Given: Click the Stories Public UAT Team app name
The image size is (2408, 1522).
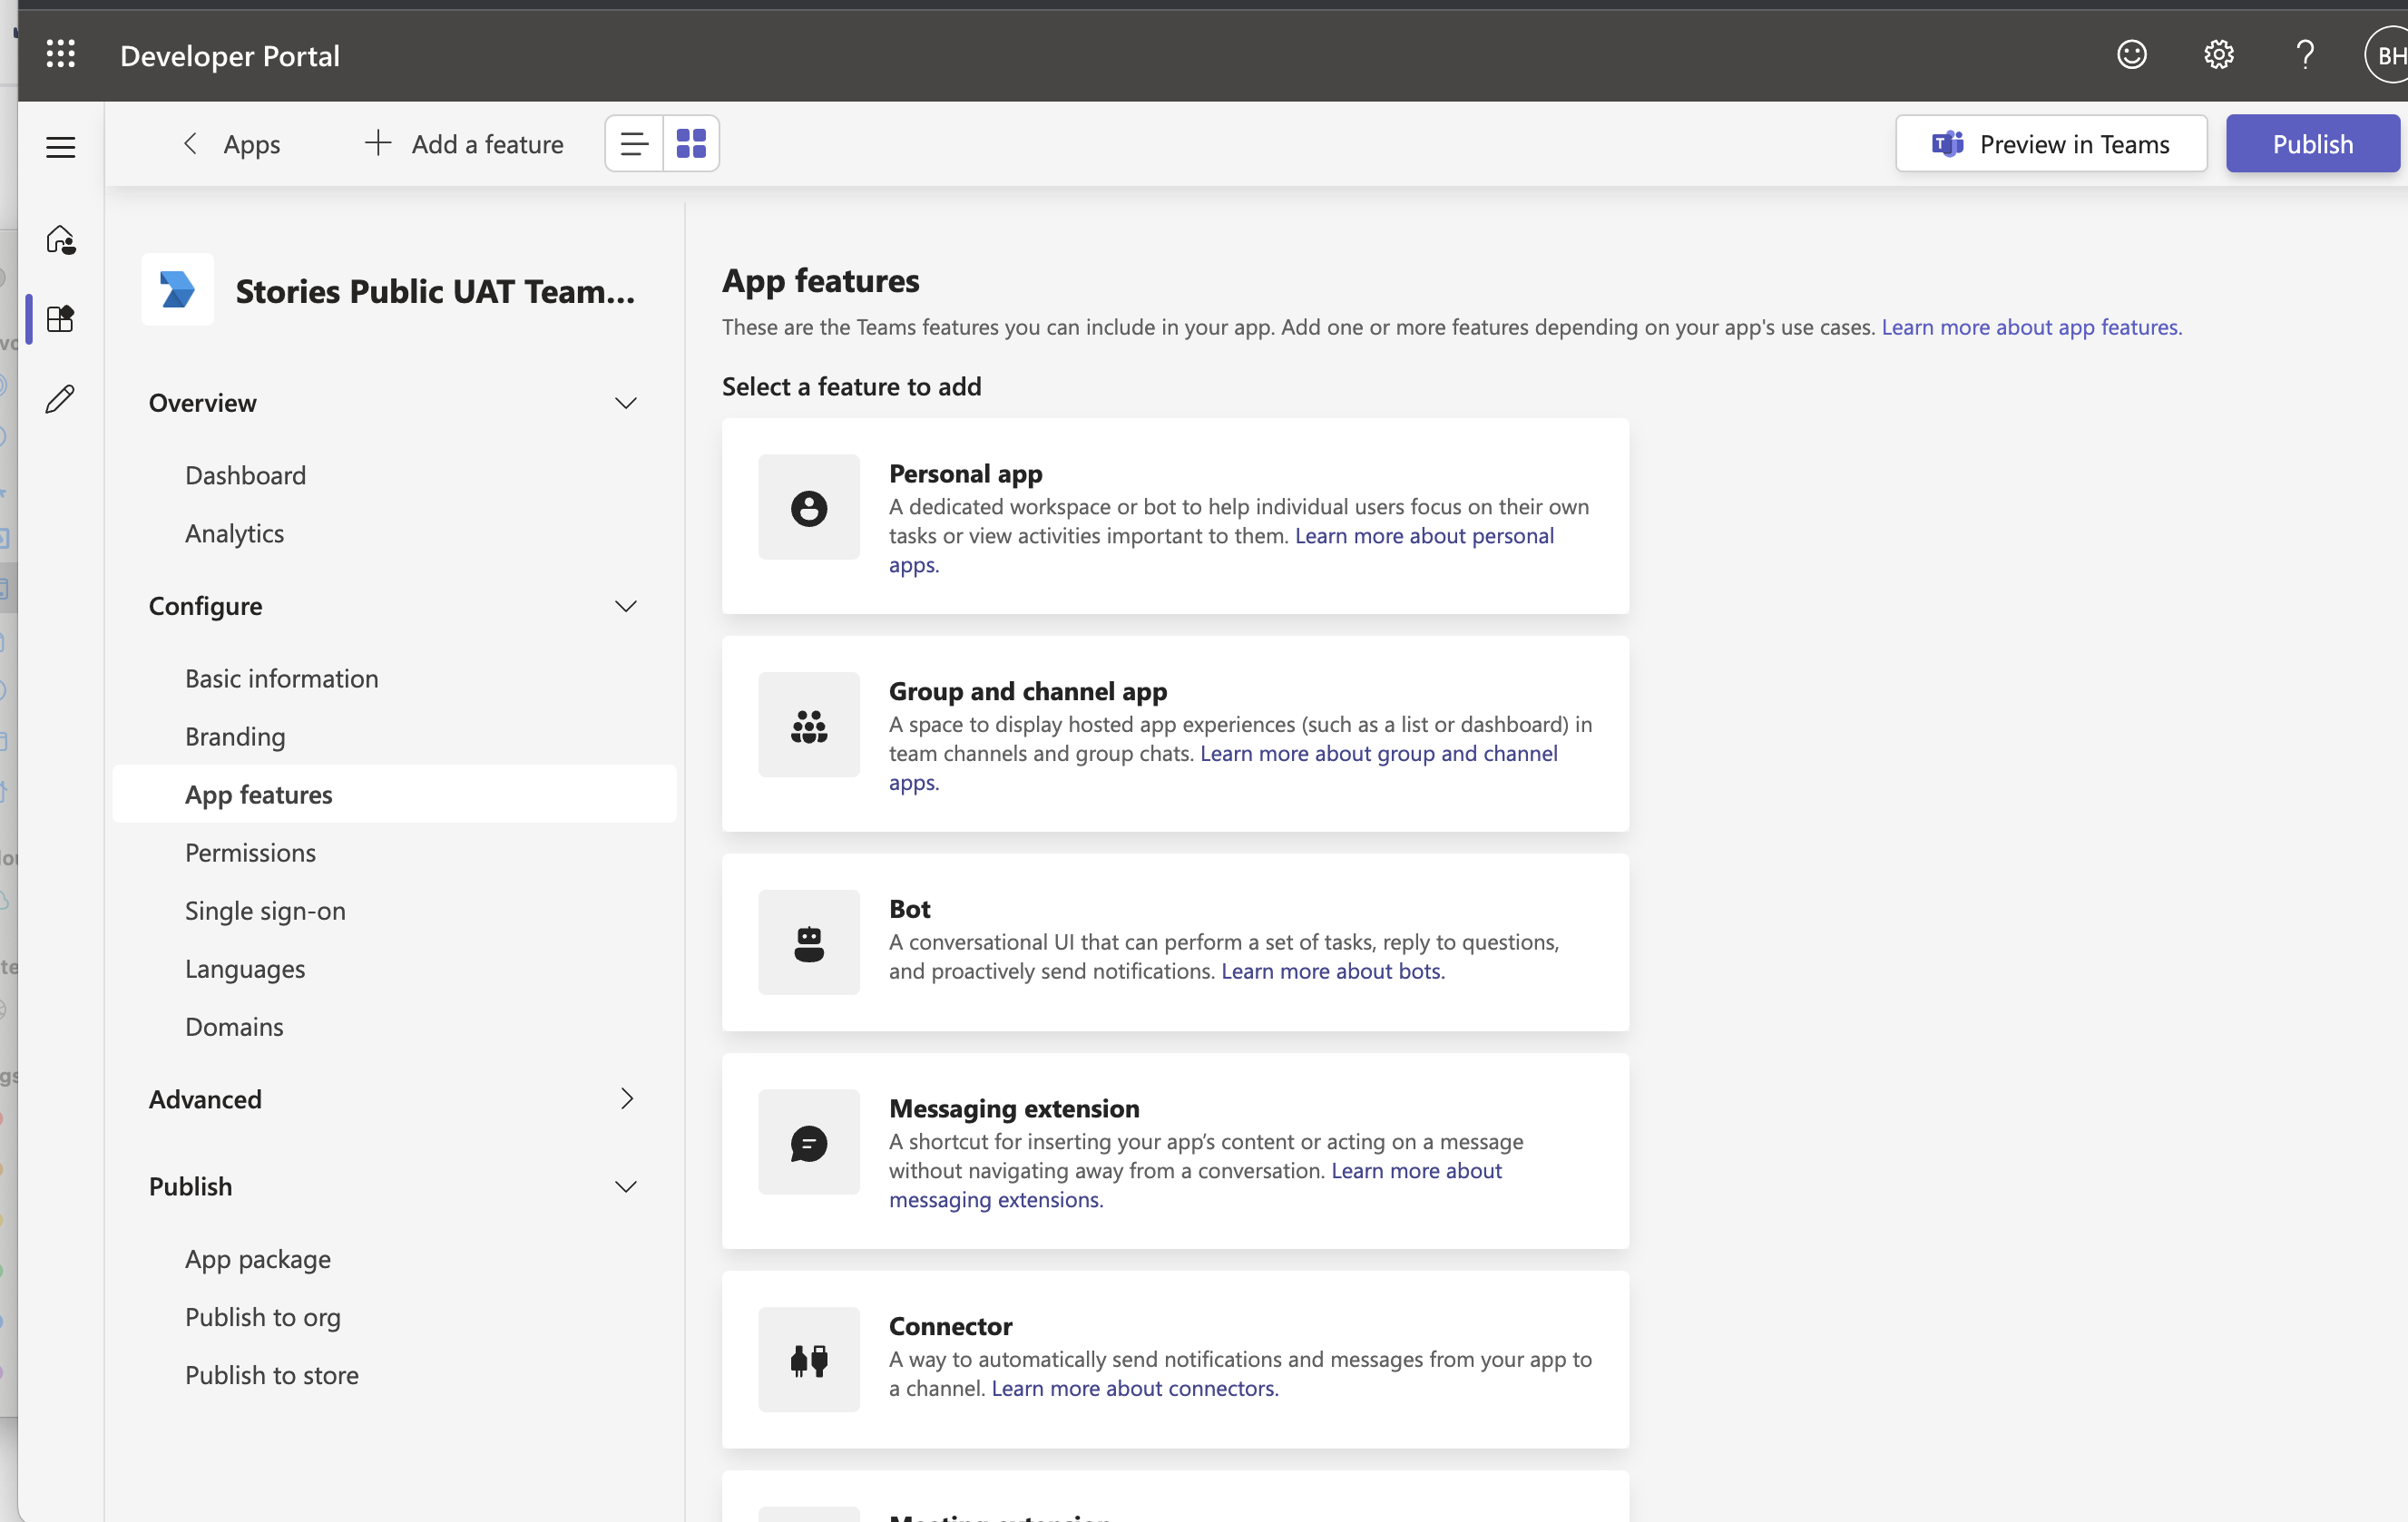Looking at the screenshot, I should [x=435, y=291].
